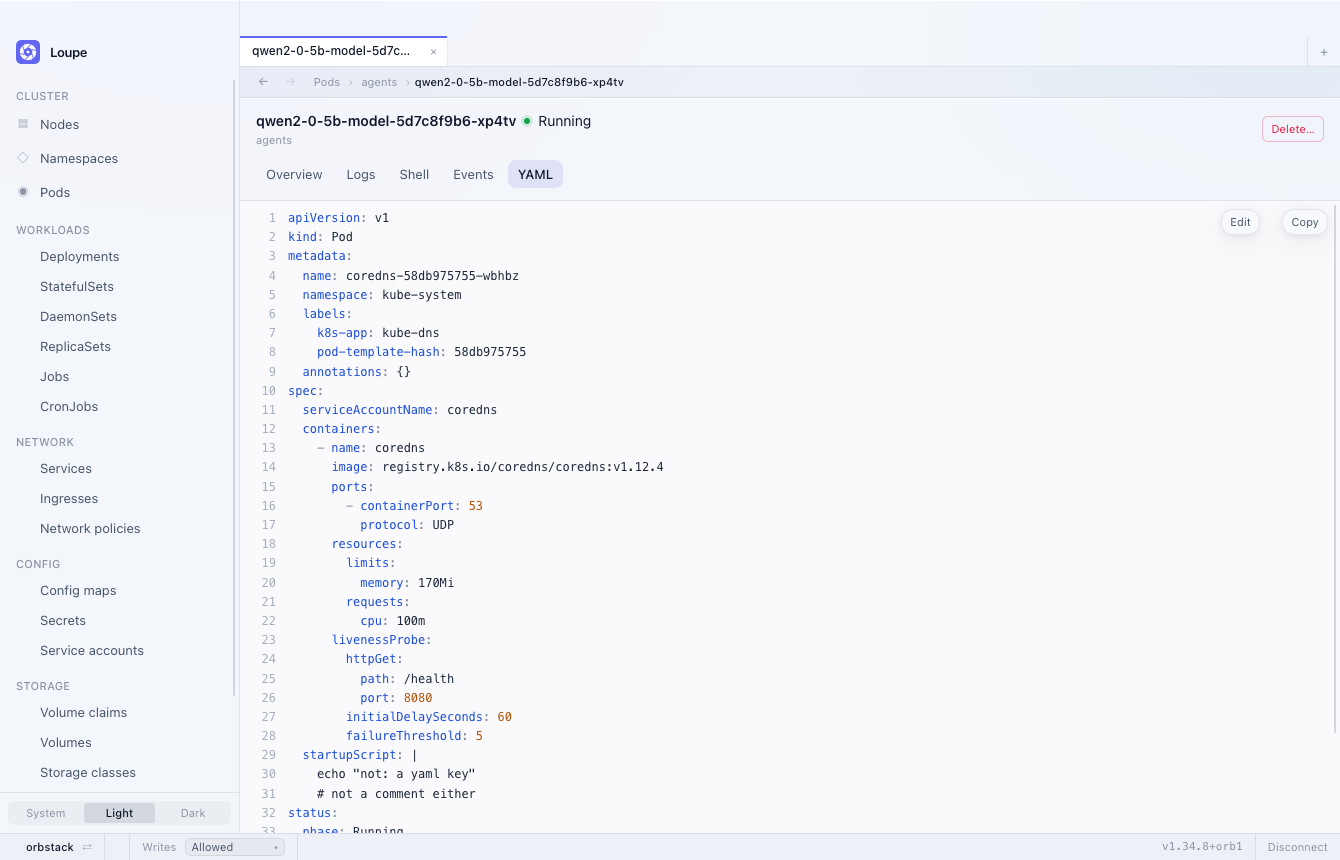Click the orbstack switch context icon
Viewport: 1340px width, 860px height.
pos(87,847)
